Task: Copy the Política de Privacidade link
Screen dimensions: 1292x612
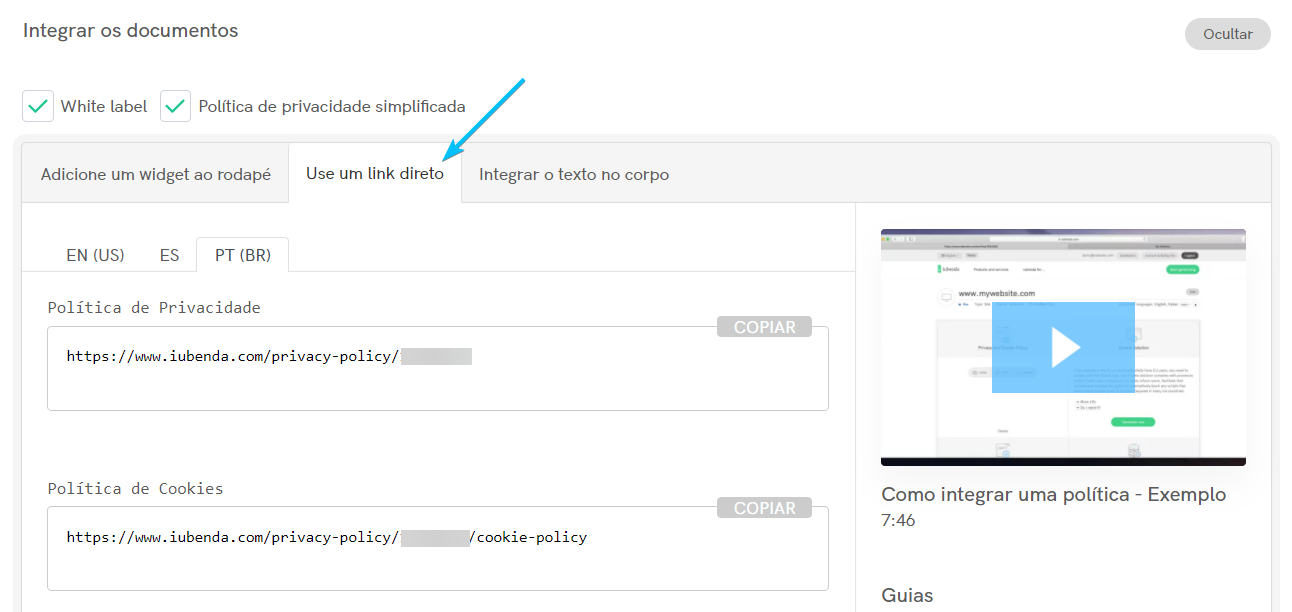Action: (x=764, y=326)
